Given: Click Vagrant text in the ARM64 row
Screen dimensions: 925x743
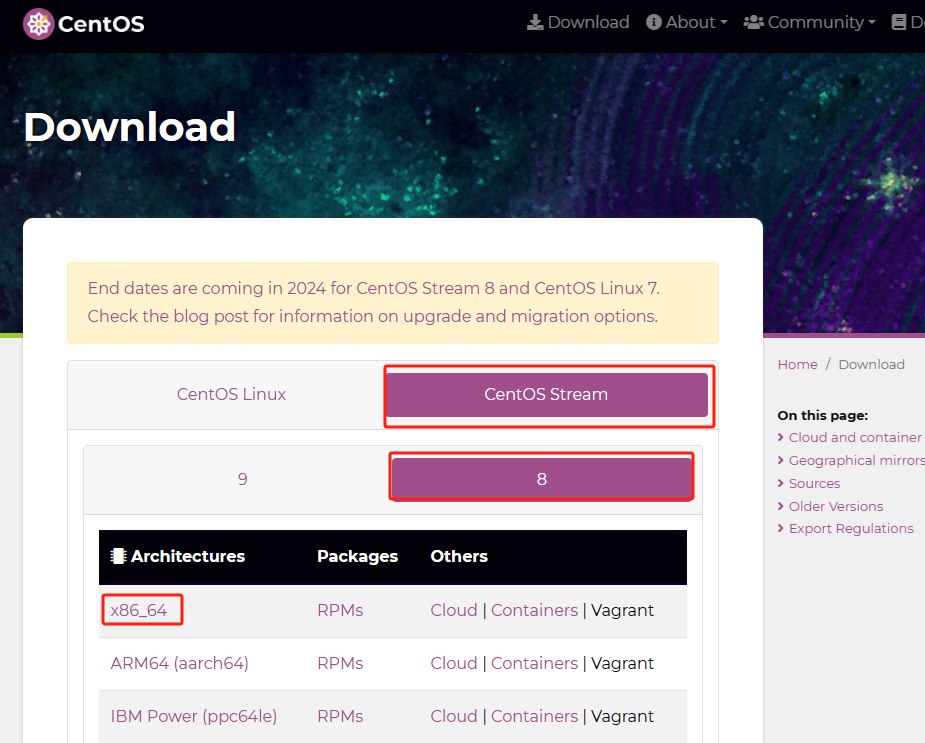Looking at the screenshot, I should point(622,663).
